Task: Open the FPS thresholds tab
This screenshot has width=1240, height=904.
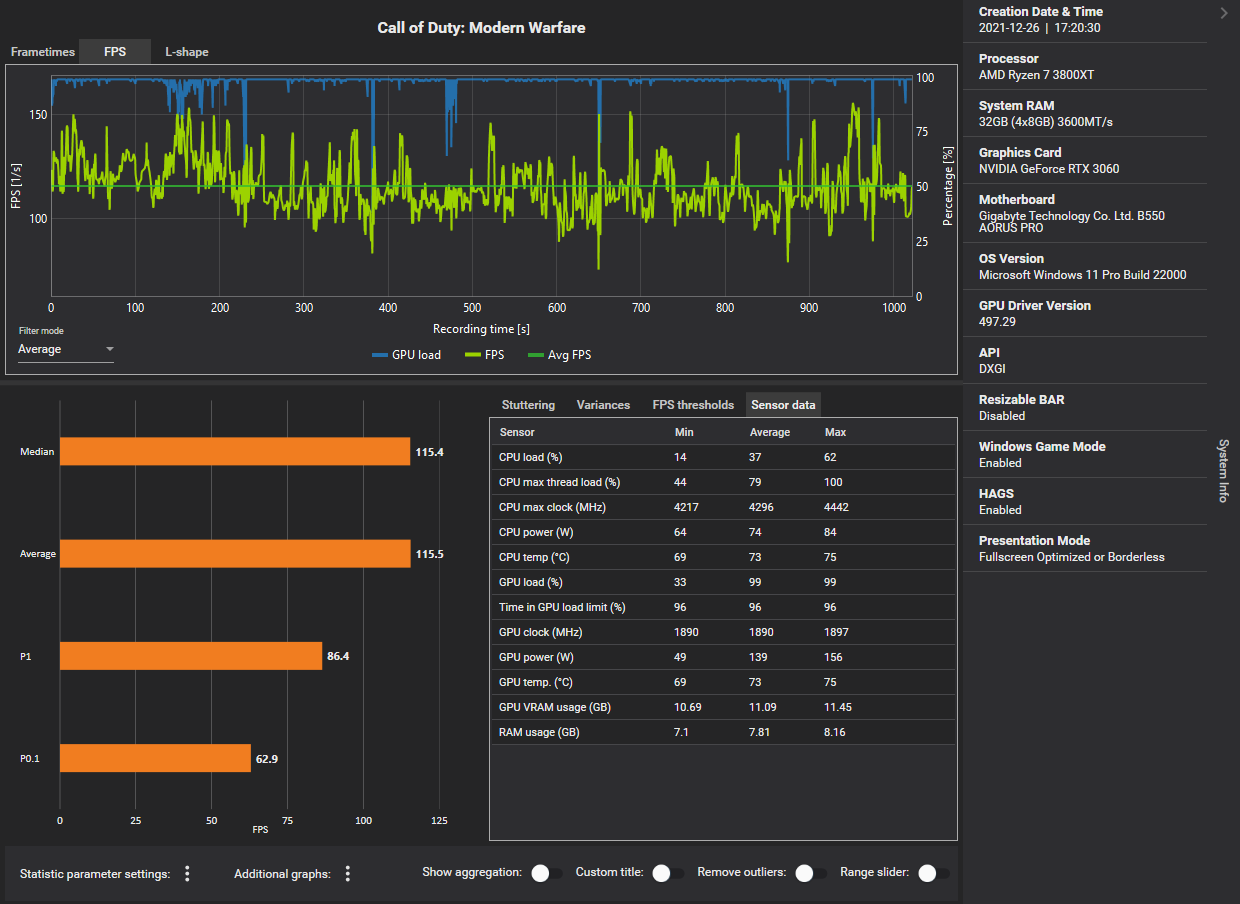Action: tap(693, 405)
